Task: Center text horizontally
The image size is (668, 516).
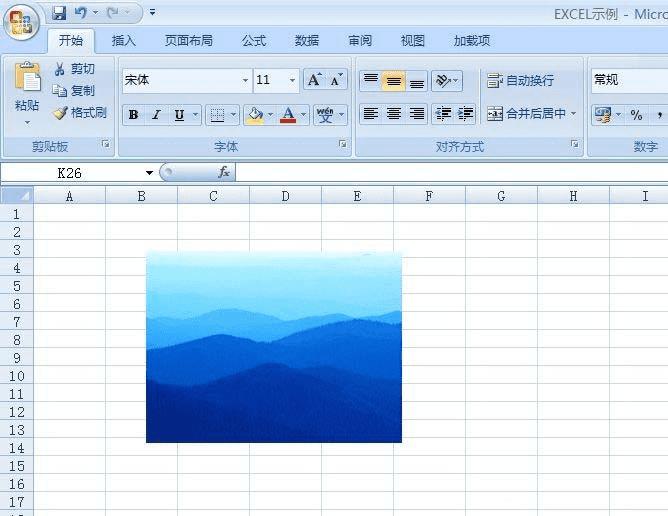Action: click(x=394, y=114)
